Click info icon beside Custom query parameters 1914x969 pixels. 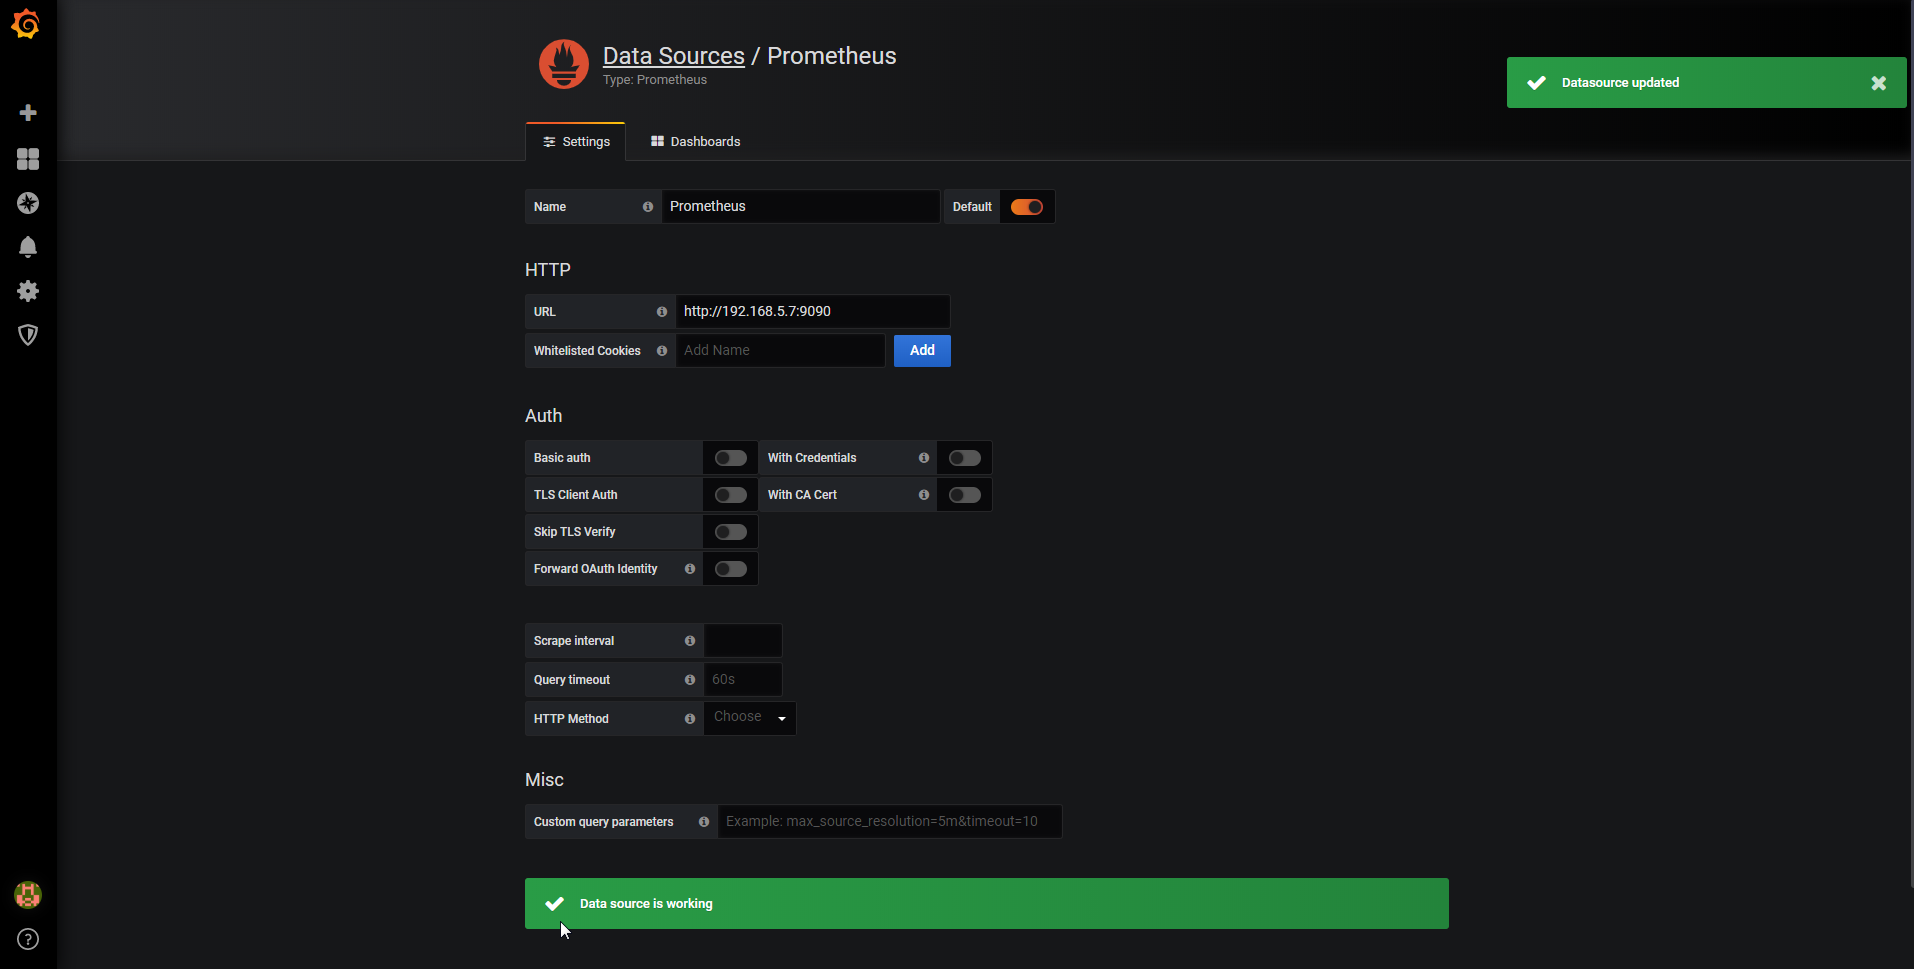tap(704, 822)
